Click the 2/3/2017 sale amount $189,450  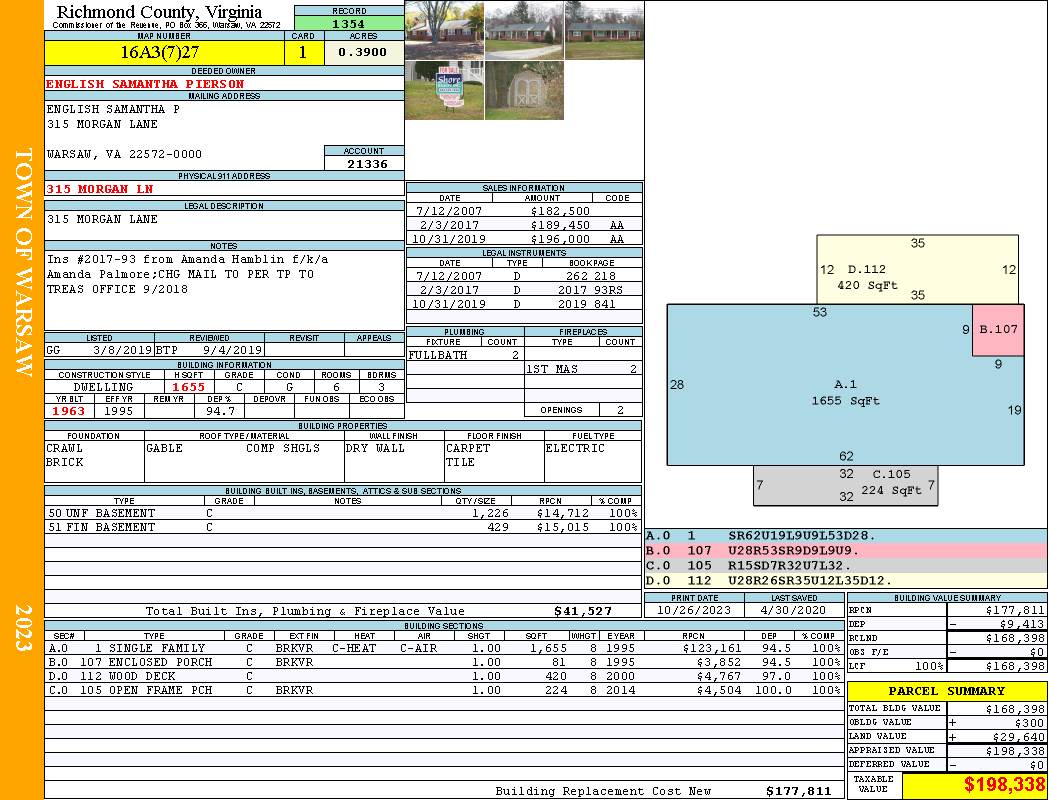pyautogui.click(x=560, y=225)
